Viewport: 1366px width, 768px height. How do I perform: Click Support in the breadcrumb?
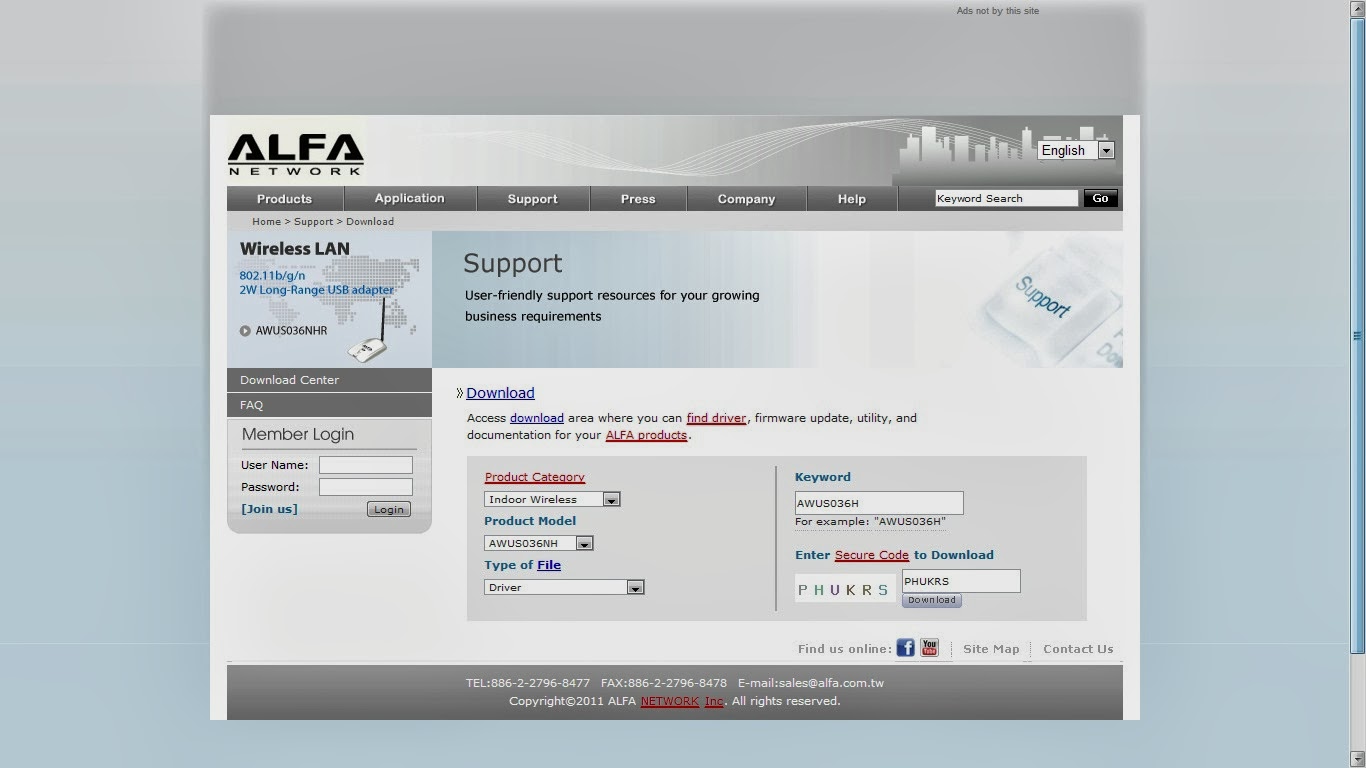pos(313,222)
